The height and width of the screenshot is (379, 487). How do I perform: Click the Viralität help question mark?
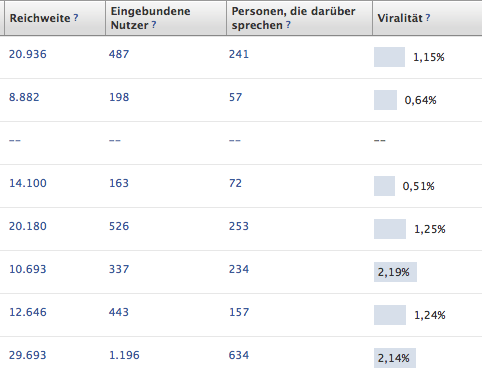(428, 18)
